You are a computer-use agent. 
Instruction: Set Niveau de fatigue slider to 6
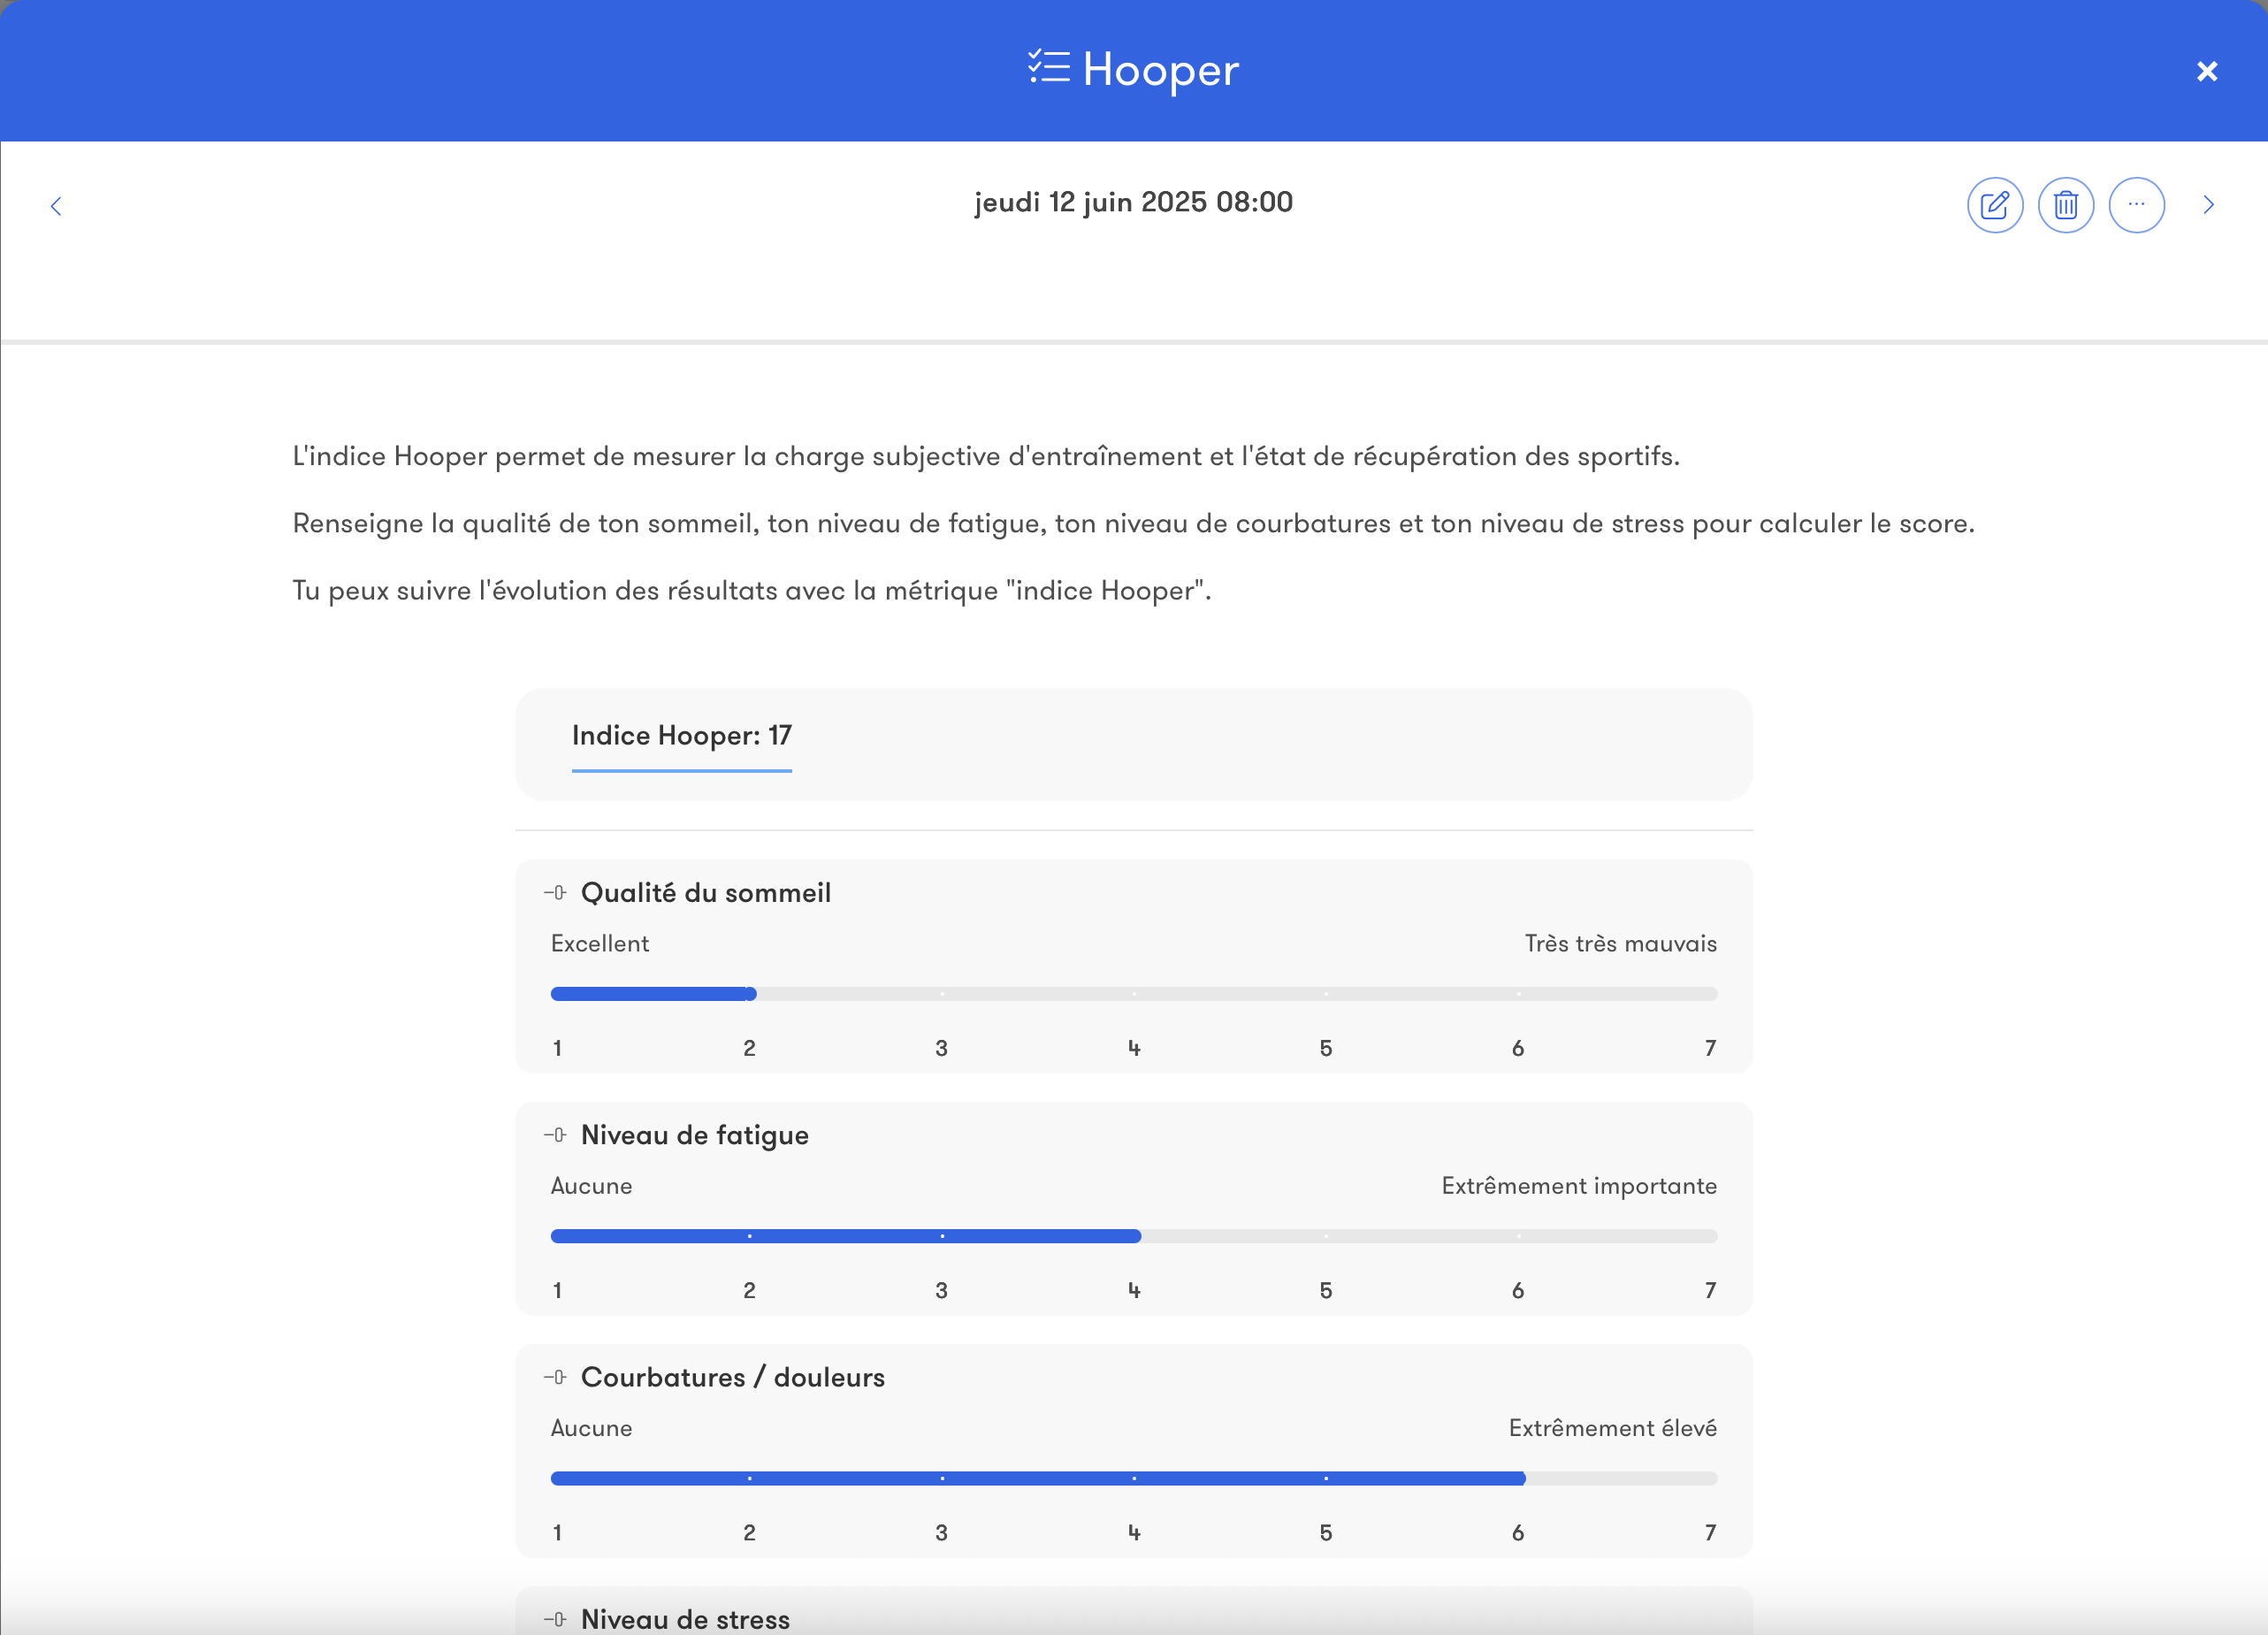tap(1518, 1236)
